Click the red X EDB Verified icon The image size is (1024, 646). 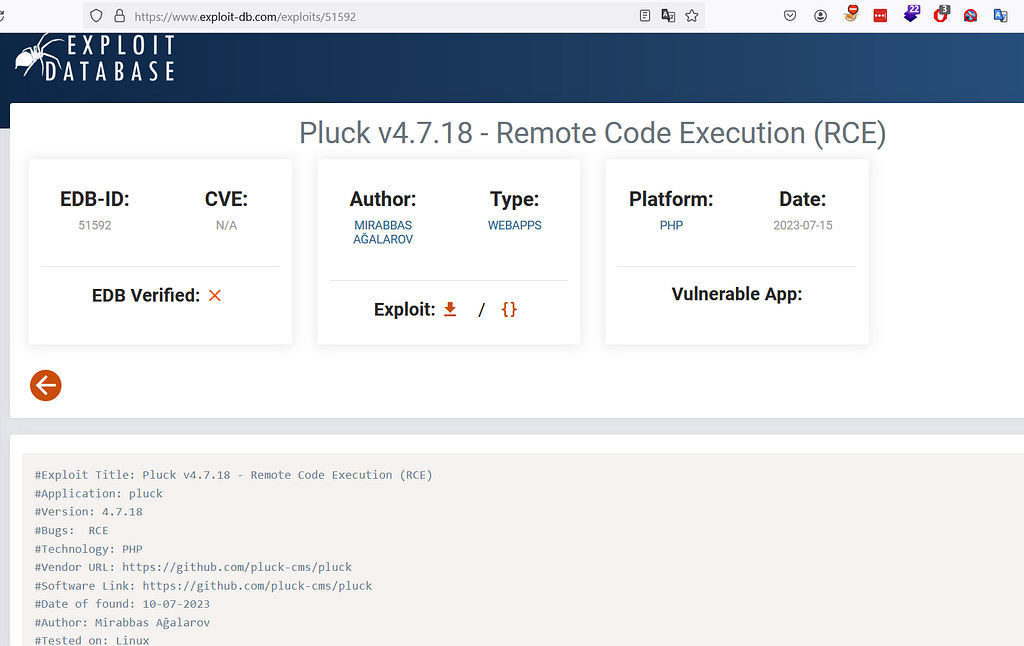[215, 295]
